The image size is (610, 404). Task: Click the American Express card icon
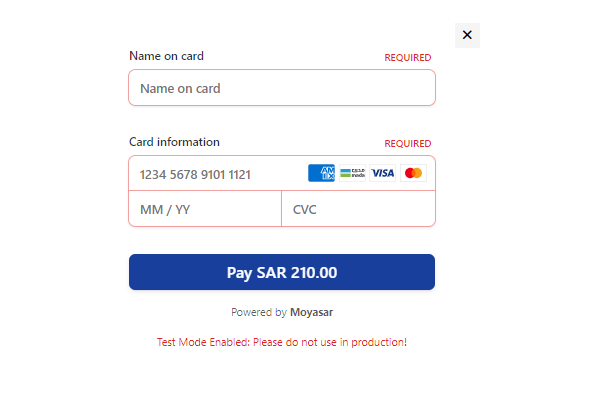(x=321, y=173)
